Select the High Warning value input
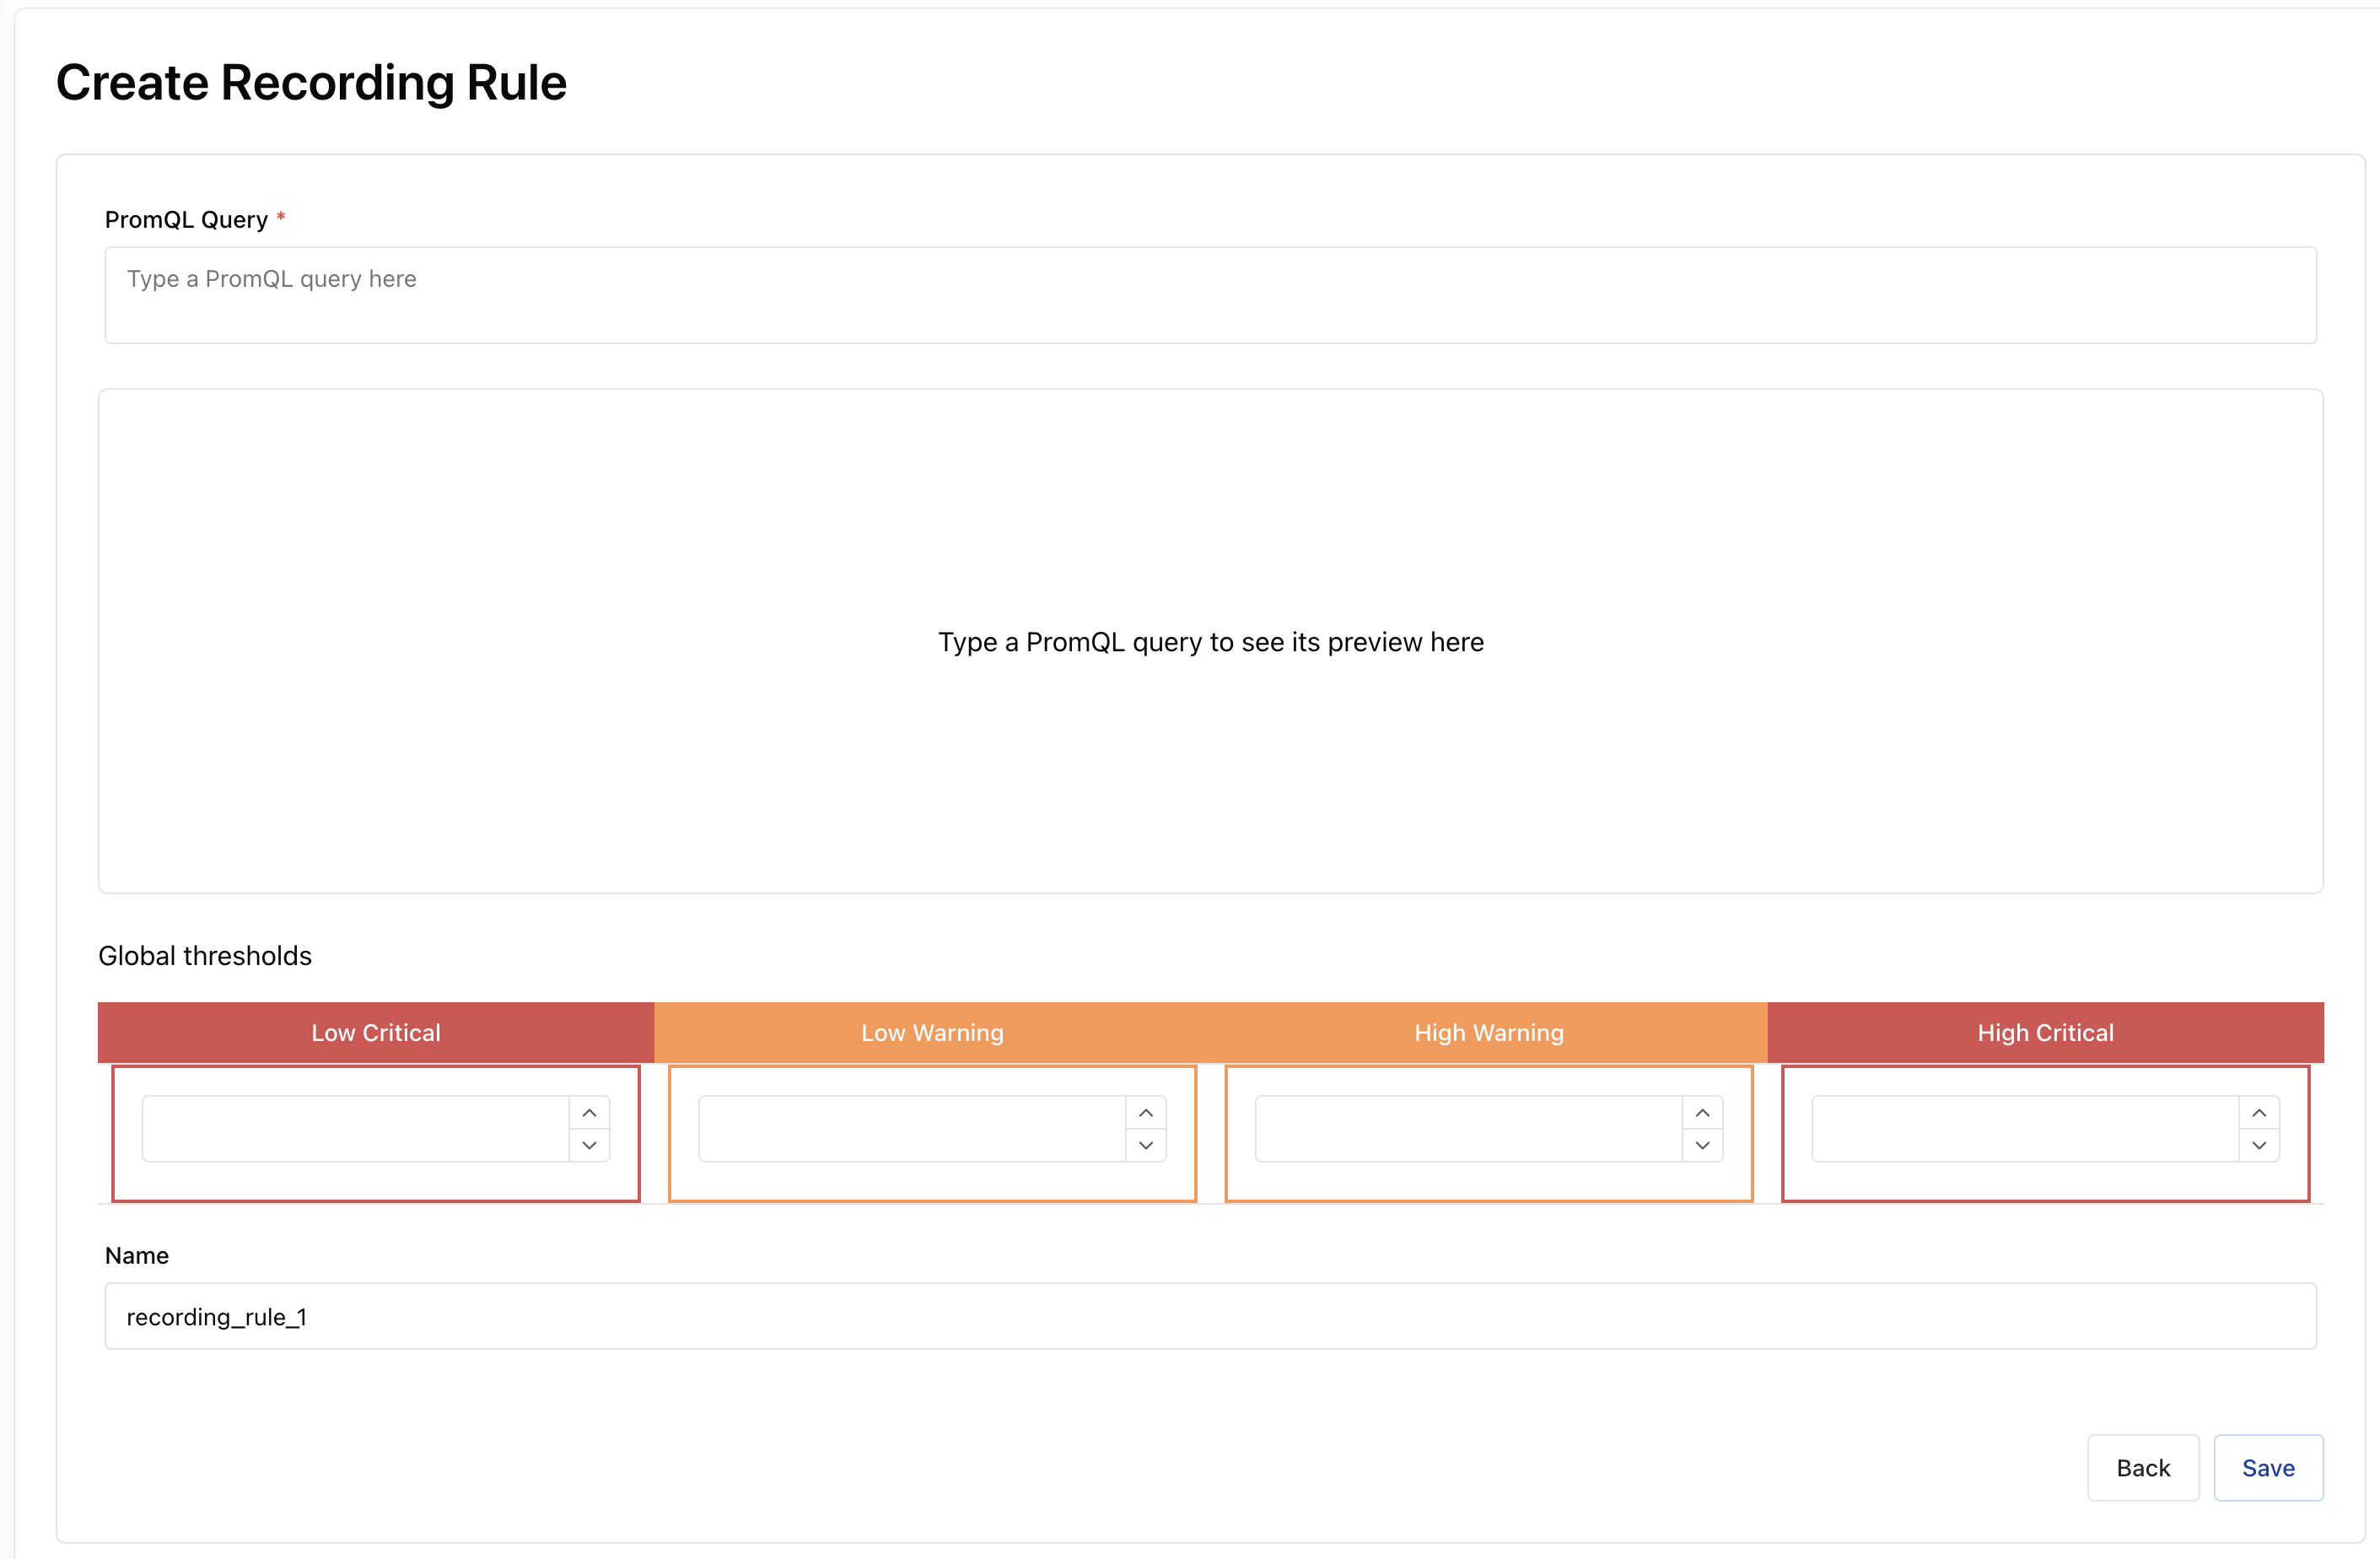This screenshot has height=1559, width=2380. point(1464,1128)
